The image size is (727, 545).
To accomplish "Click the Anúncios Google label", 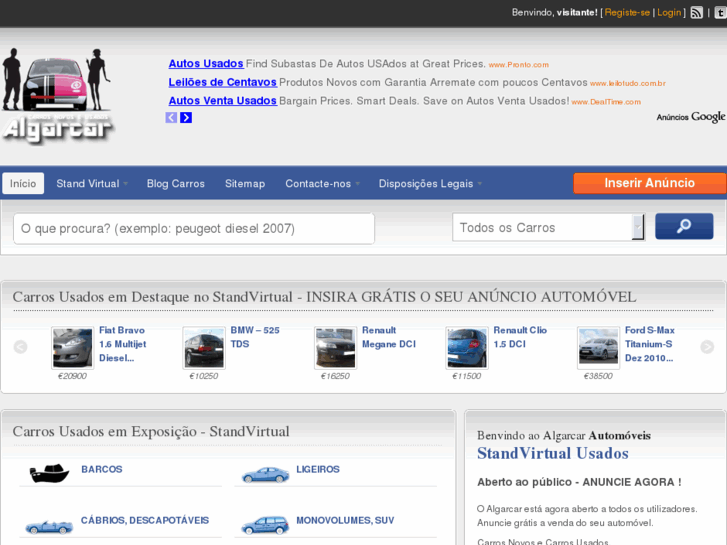I will (691, 117).
